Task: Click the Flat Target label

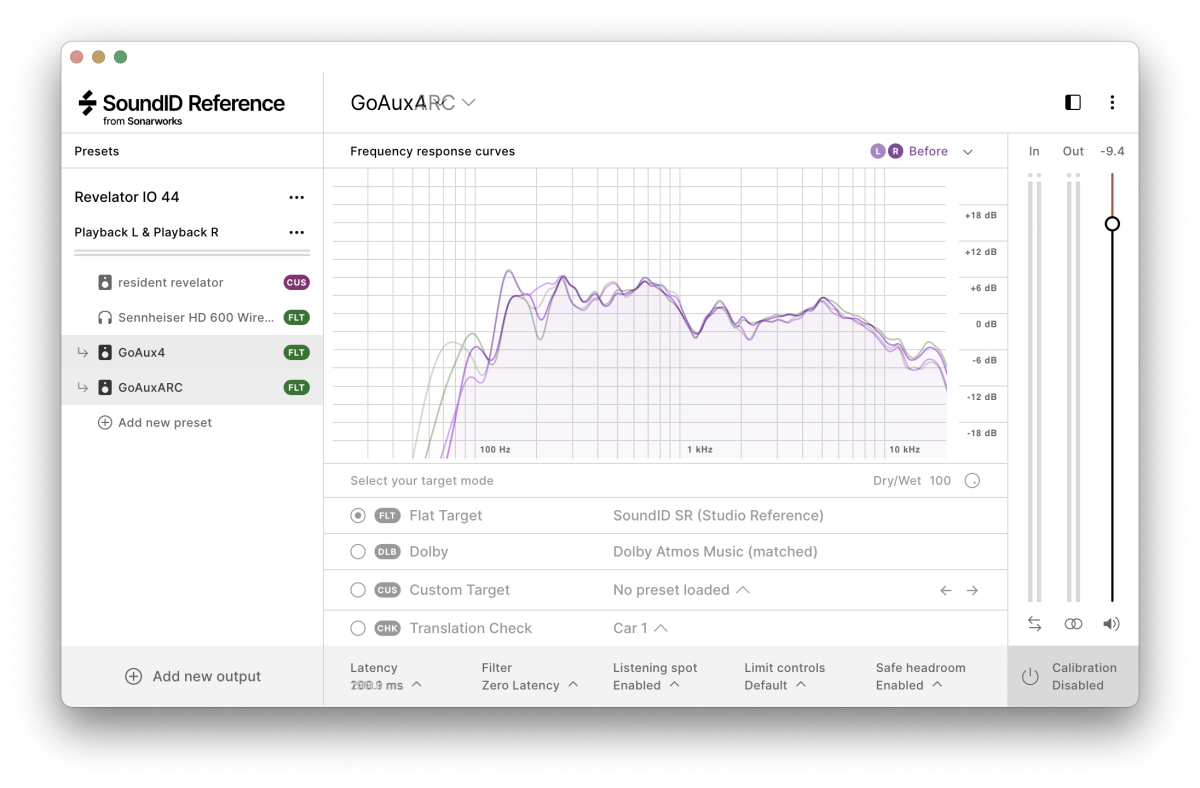Action: click(x=446, y=516)
